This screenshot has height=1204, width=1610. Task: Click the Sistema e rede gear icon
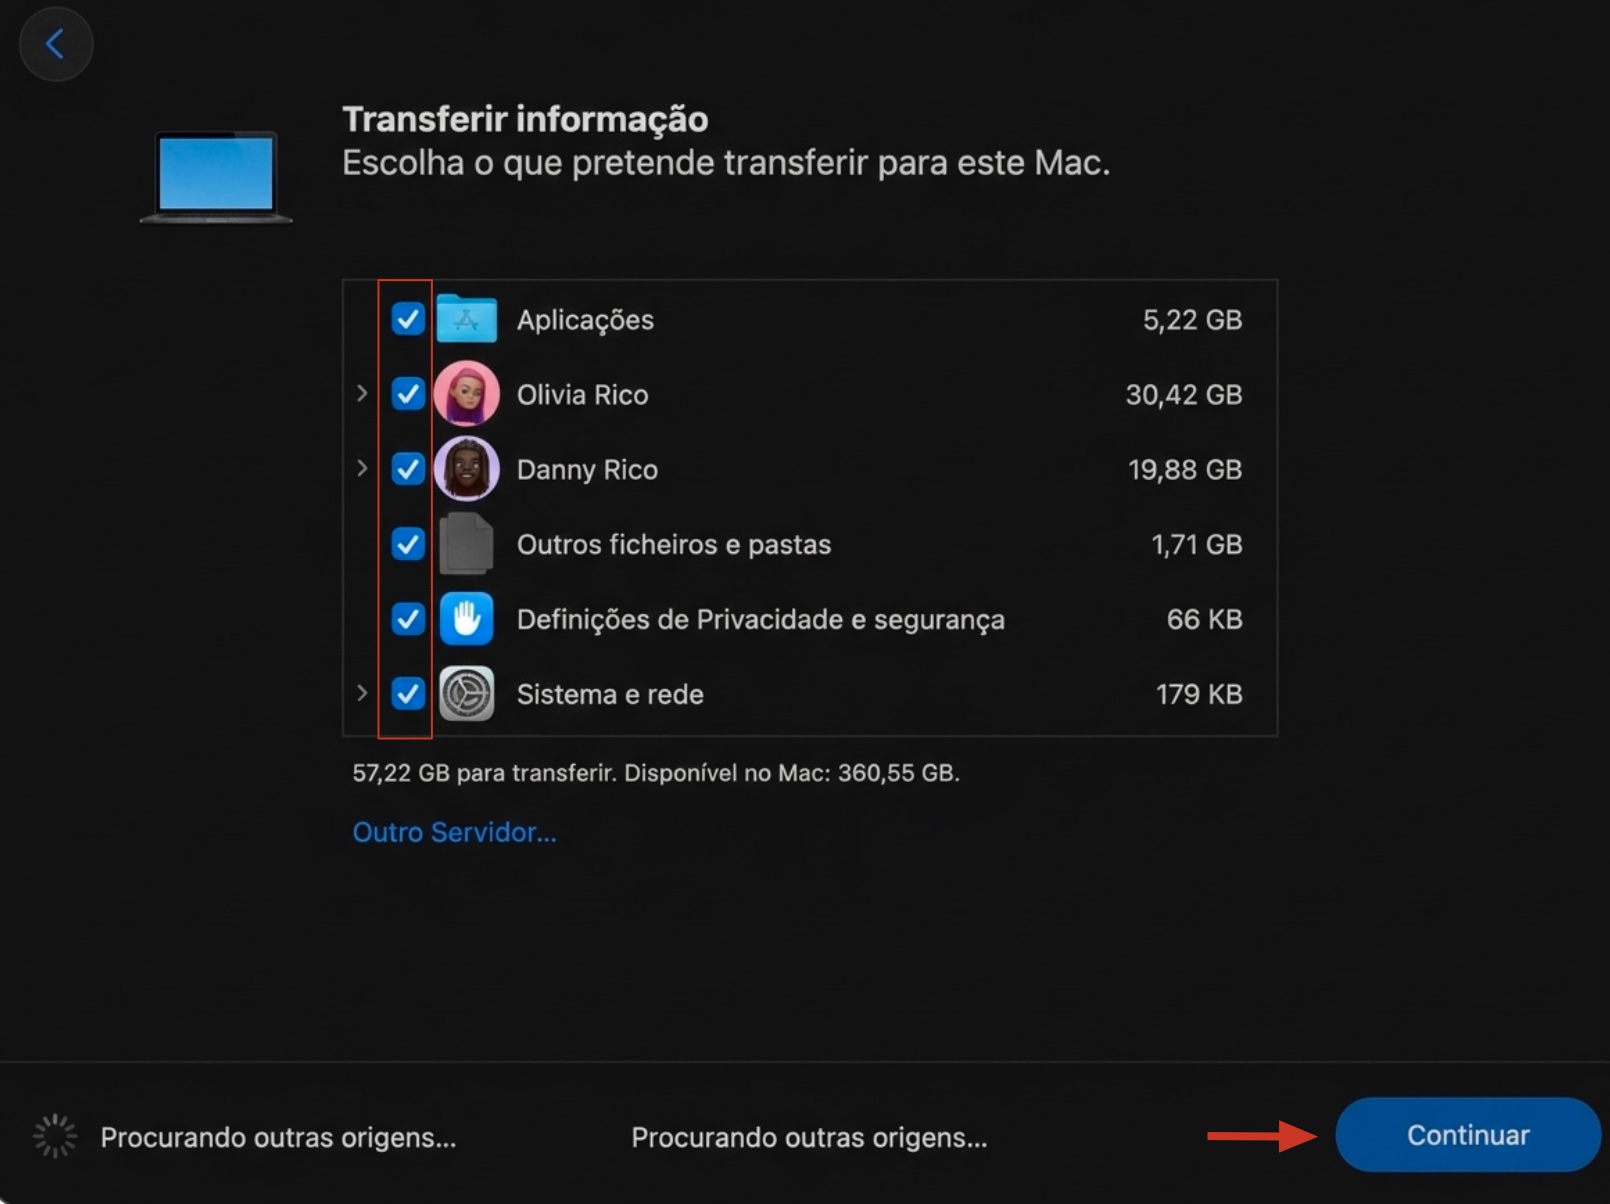(467, 694)
